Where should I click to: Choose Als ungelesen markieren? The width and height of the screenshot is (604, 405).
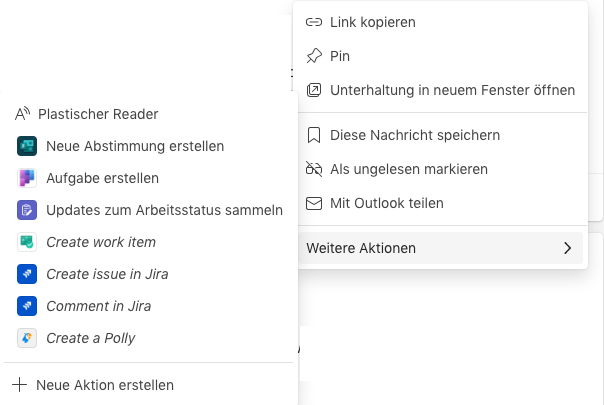pos(408,169)
